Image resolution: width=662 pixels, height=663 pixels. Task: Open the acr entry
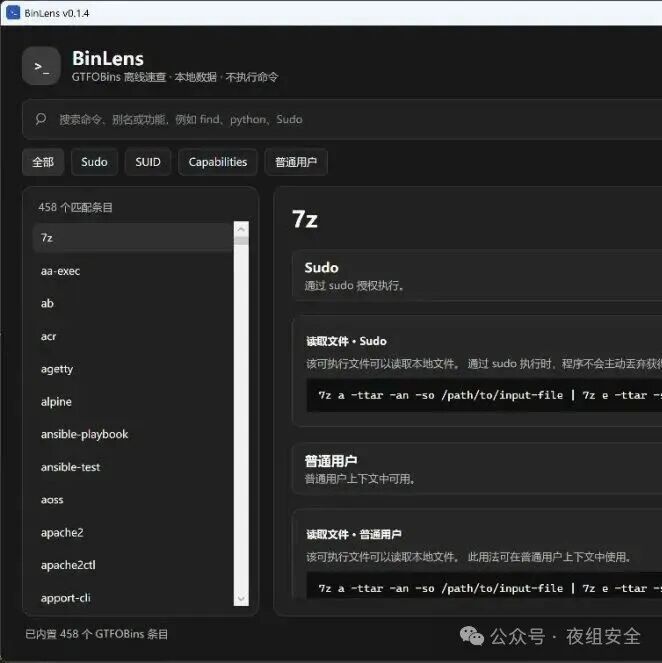click(133, 337)
